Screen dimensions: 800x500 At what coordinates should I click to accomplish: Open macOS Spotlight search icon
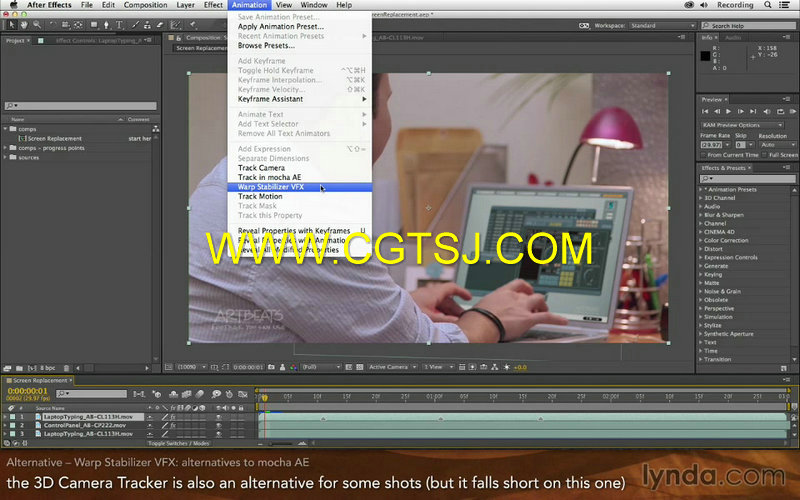[768, 5]
